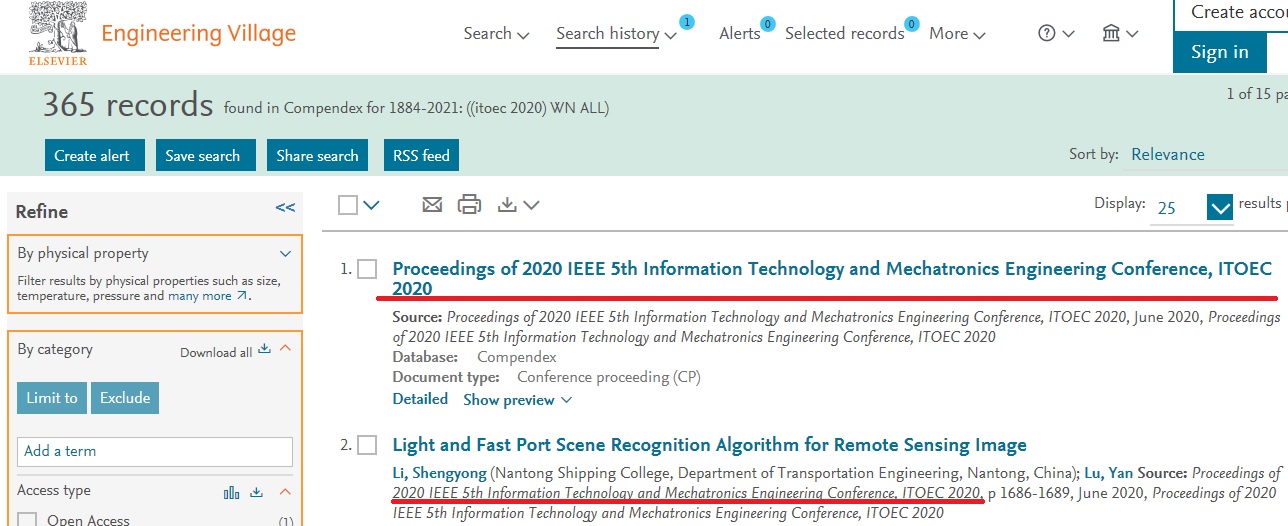Open the many more physical properties link

pos(207,296)
